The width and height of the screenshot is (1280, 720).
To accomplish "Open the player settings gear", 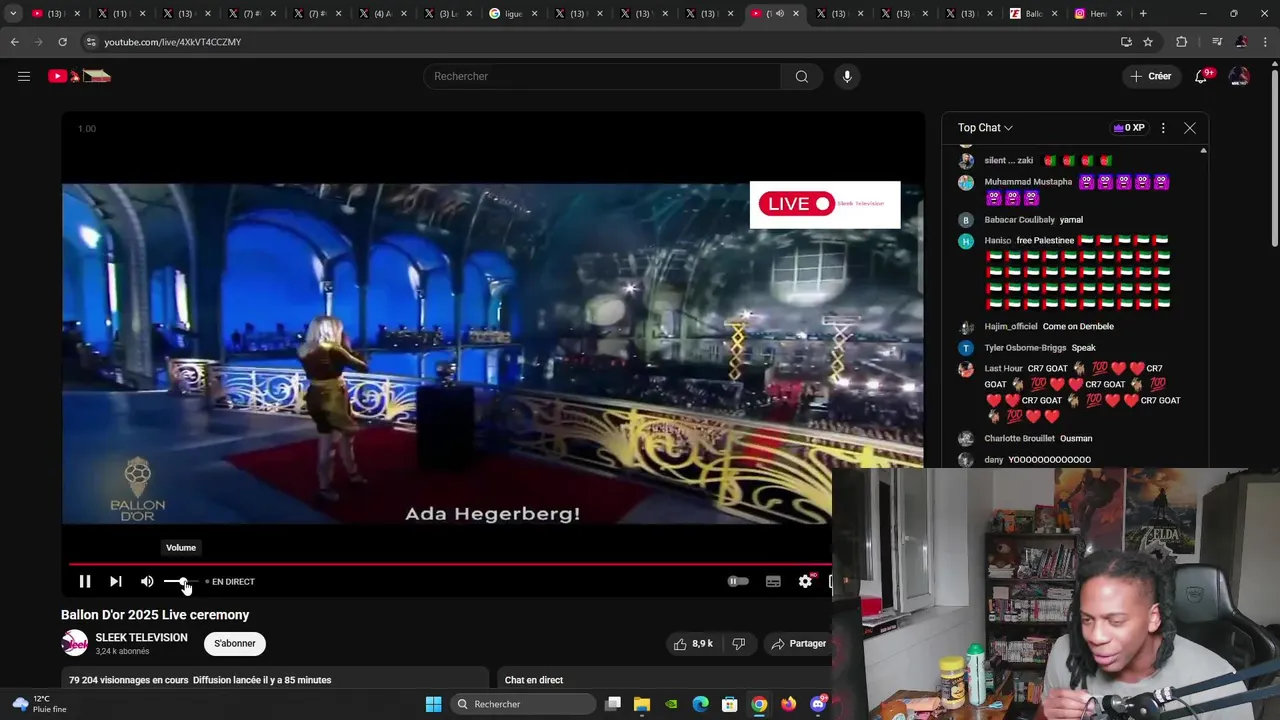I will point(805,581).
